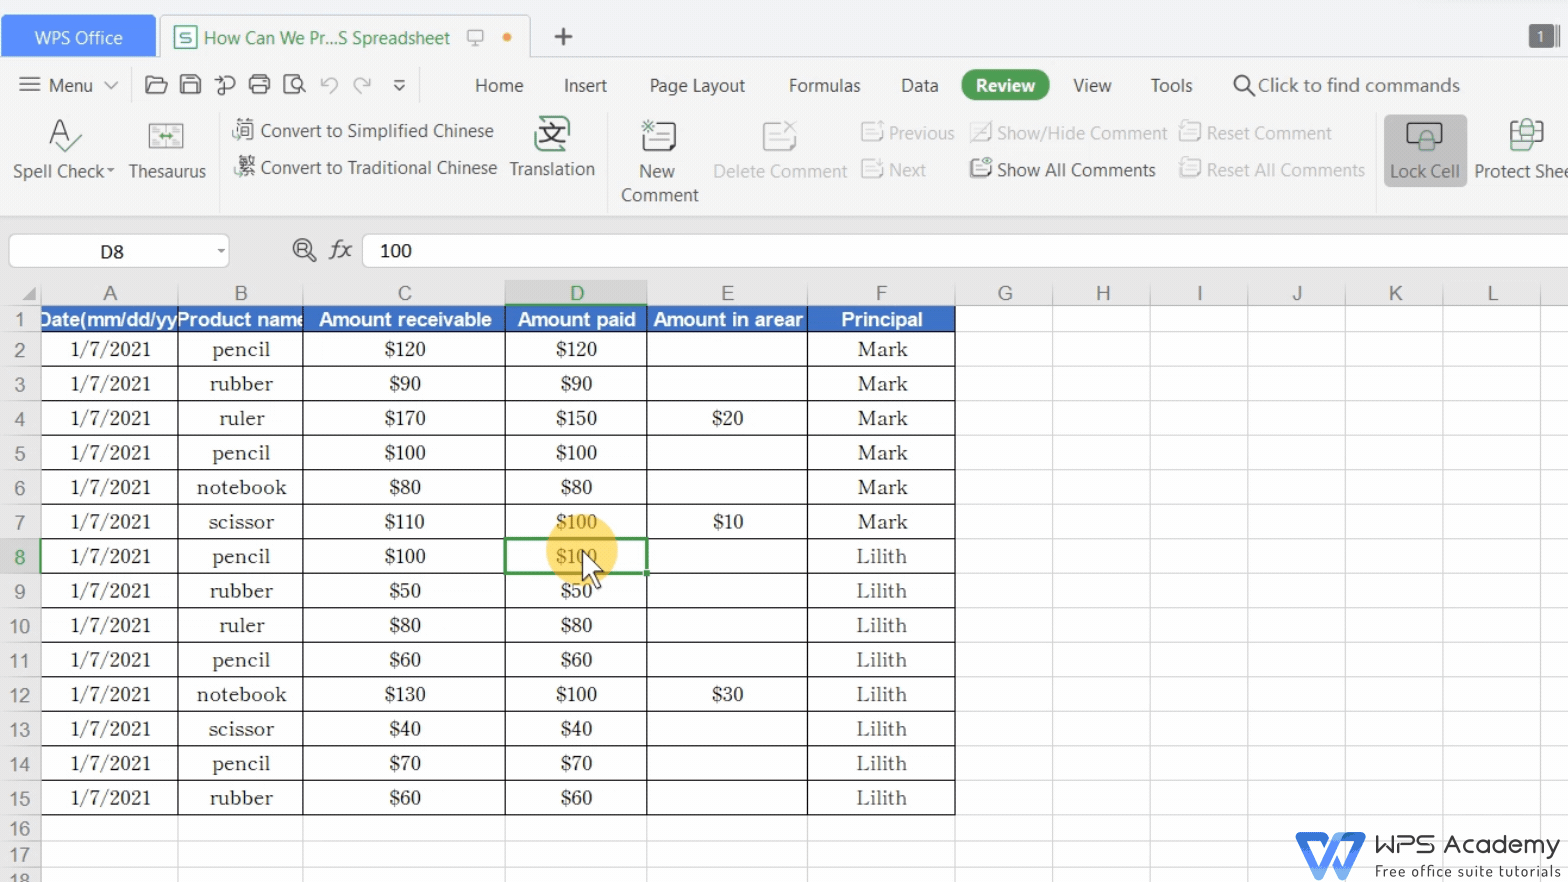Expand the Spell Check dropdown arrow
This screenshot has width=1568, height=882.
coord(109,172)
